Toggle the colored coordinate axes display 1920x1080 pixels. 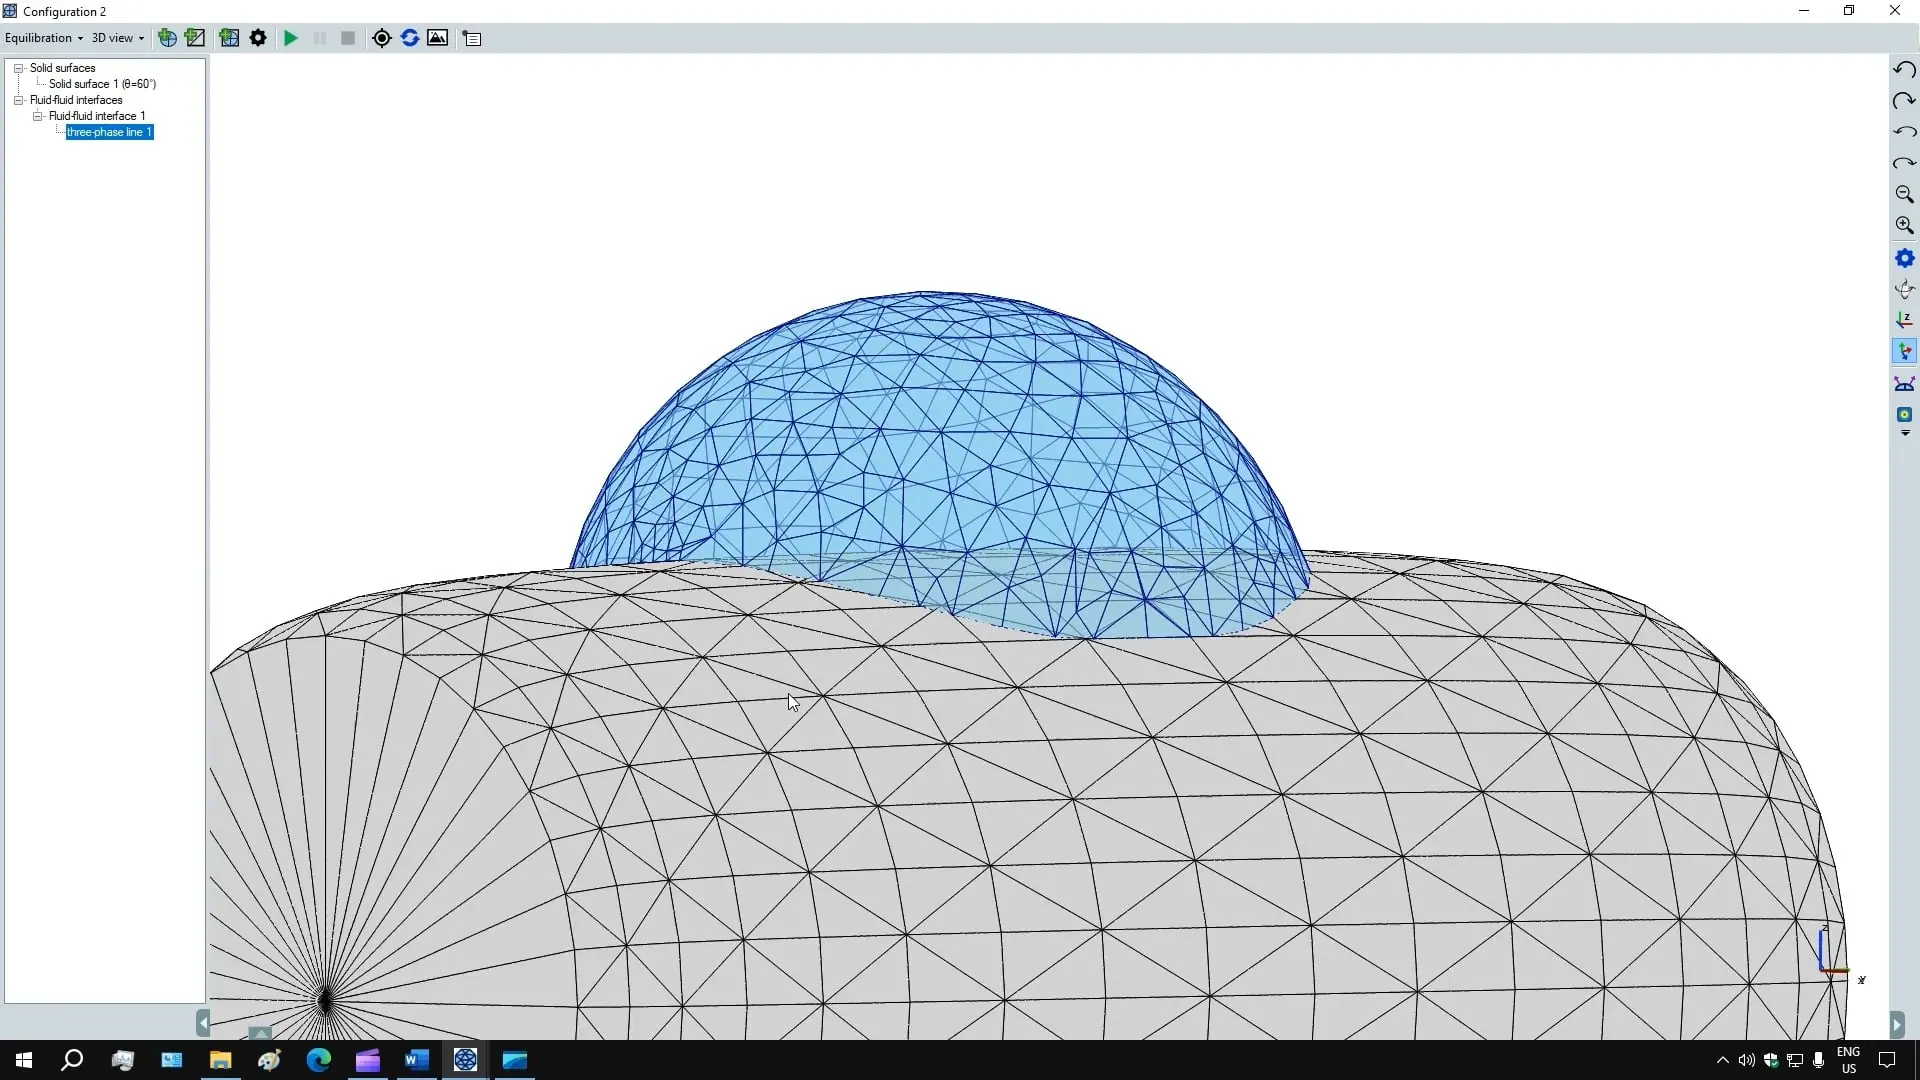(1904, 352)
